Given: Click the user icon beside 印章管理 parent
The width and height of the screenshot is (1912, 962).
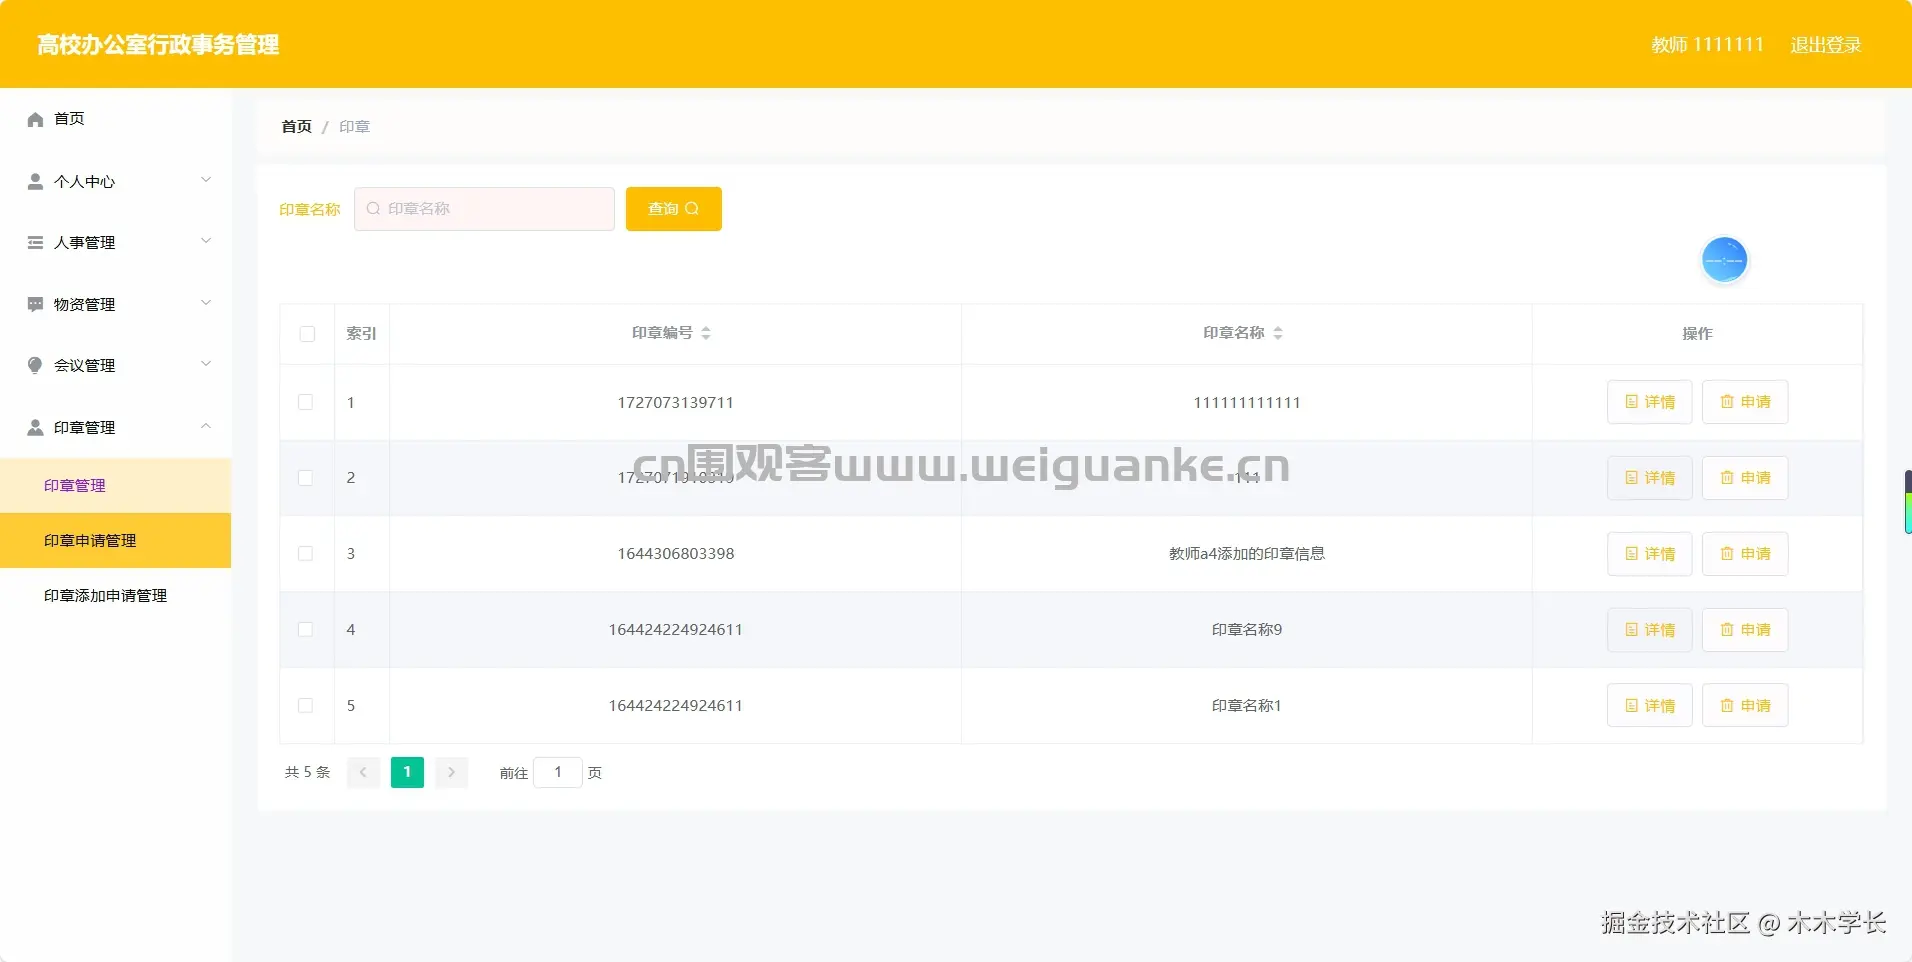Looking at the screenshot, I should (x=35, y=427).
